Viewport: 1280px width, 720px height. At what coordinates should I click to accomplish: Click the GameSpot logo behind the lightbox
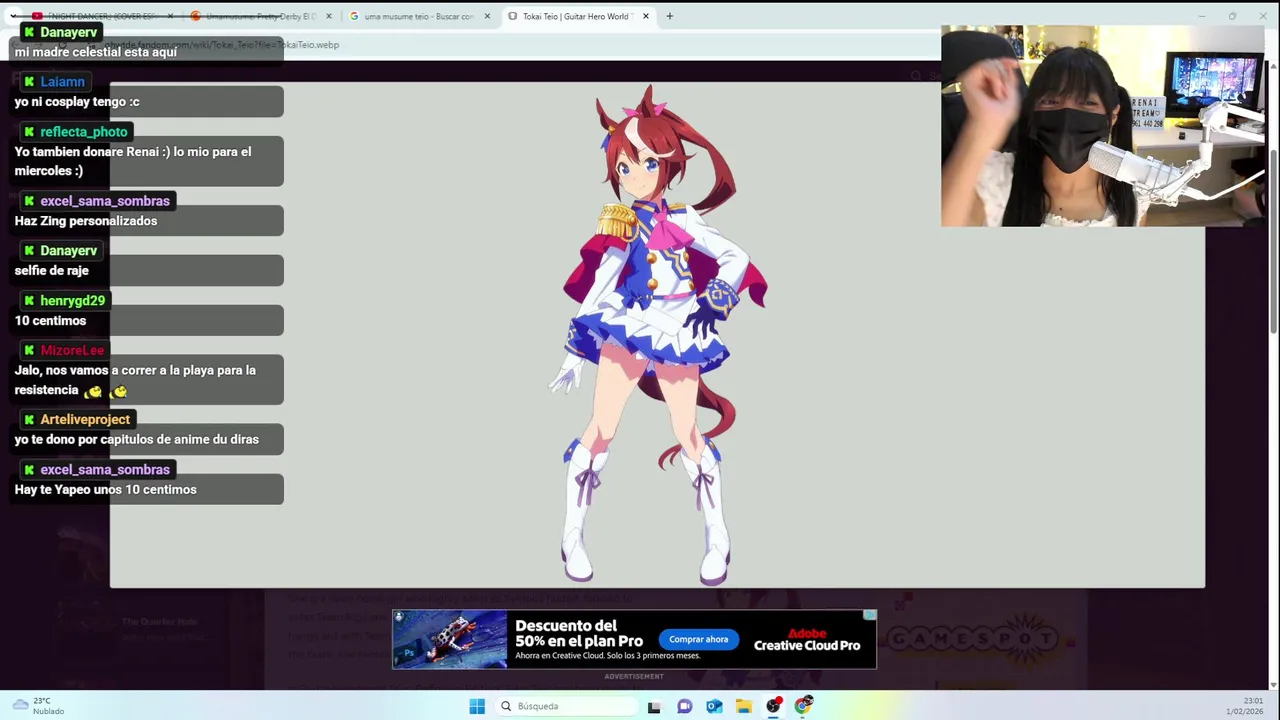[972, 638]
